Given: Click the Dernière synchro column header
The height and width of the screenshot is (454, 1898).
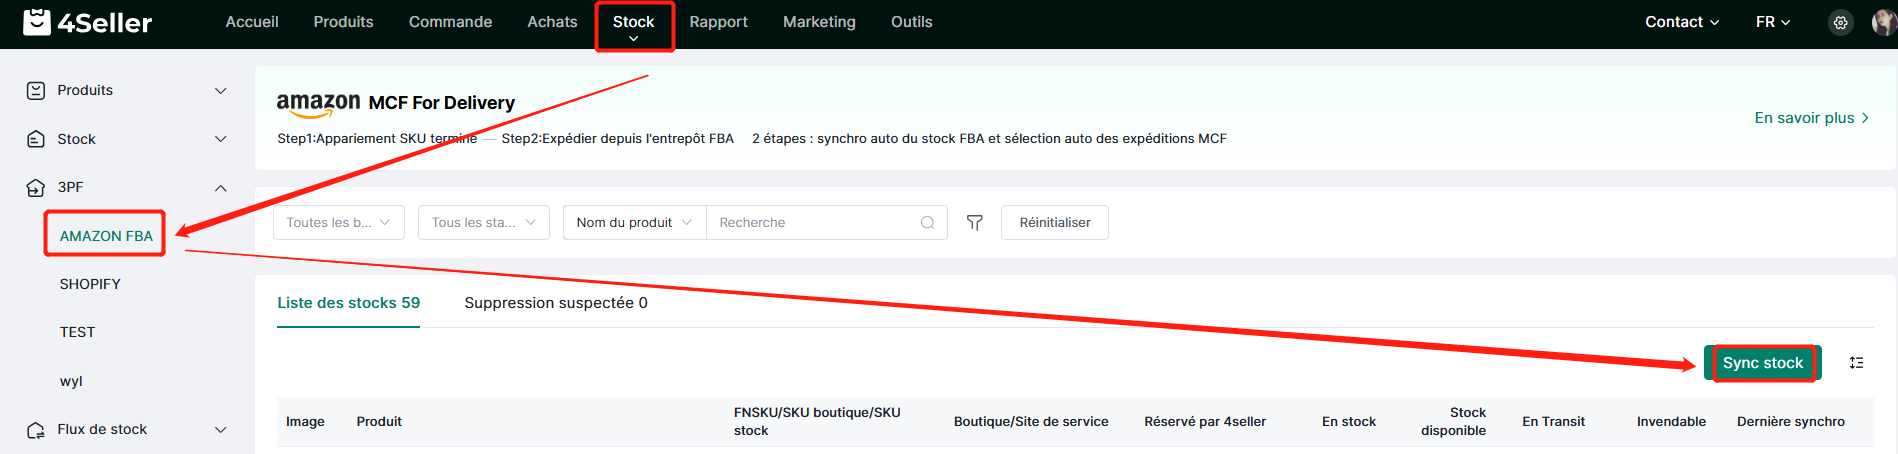Looking at the screenshot, I should pos(1791,422).
